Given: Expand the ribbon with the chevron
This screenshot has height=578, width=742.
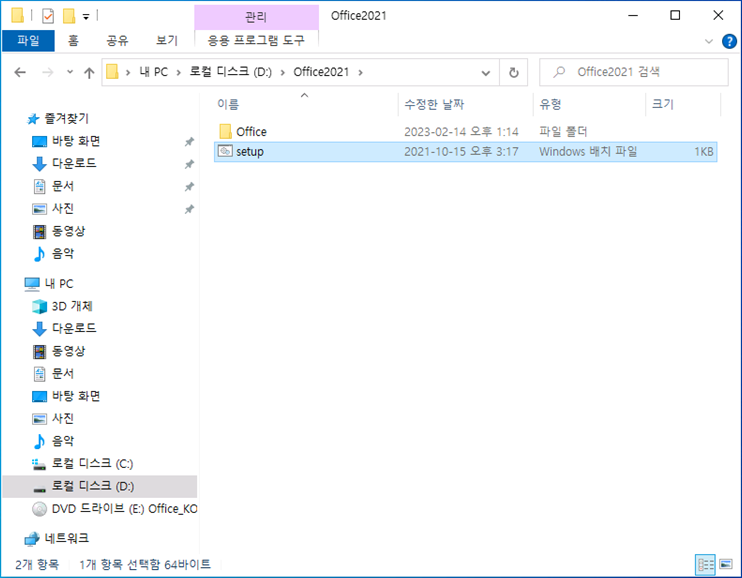Looking at the screenshot, I should point(708,41).
